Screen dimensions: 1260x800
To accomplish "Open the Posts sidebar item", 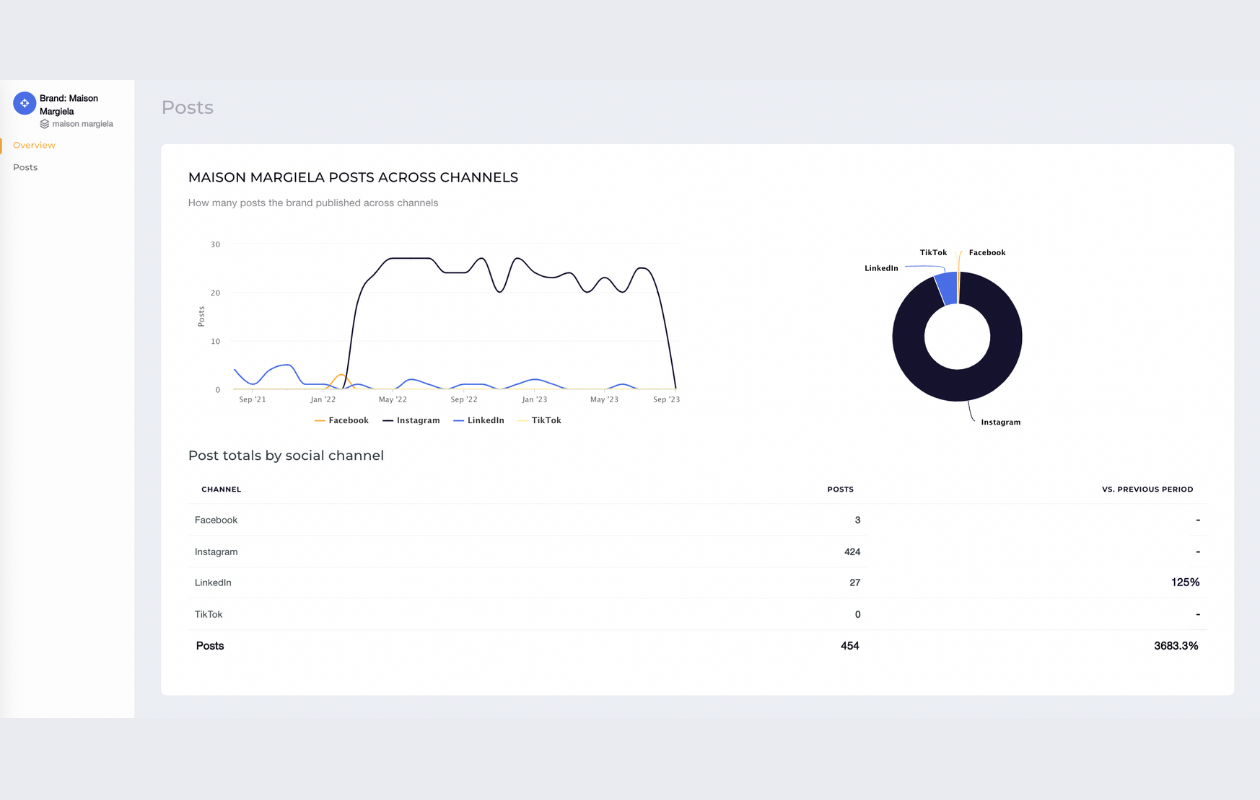I will pos(25,167).
